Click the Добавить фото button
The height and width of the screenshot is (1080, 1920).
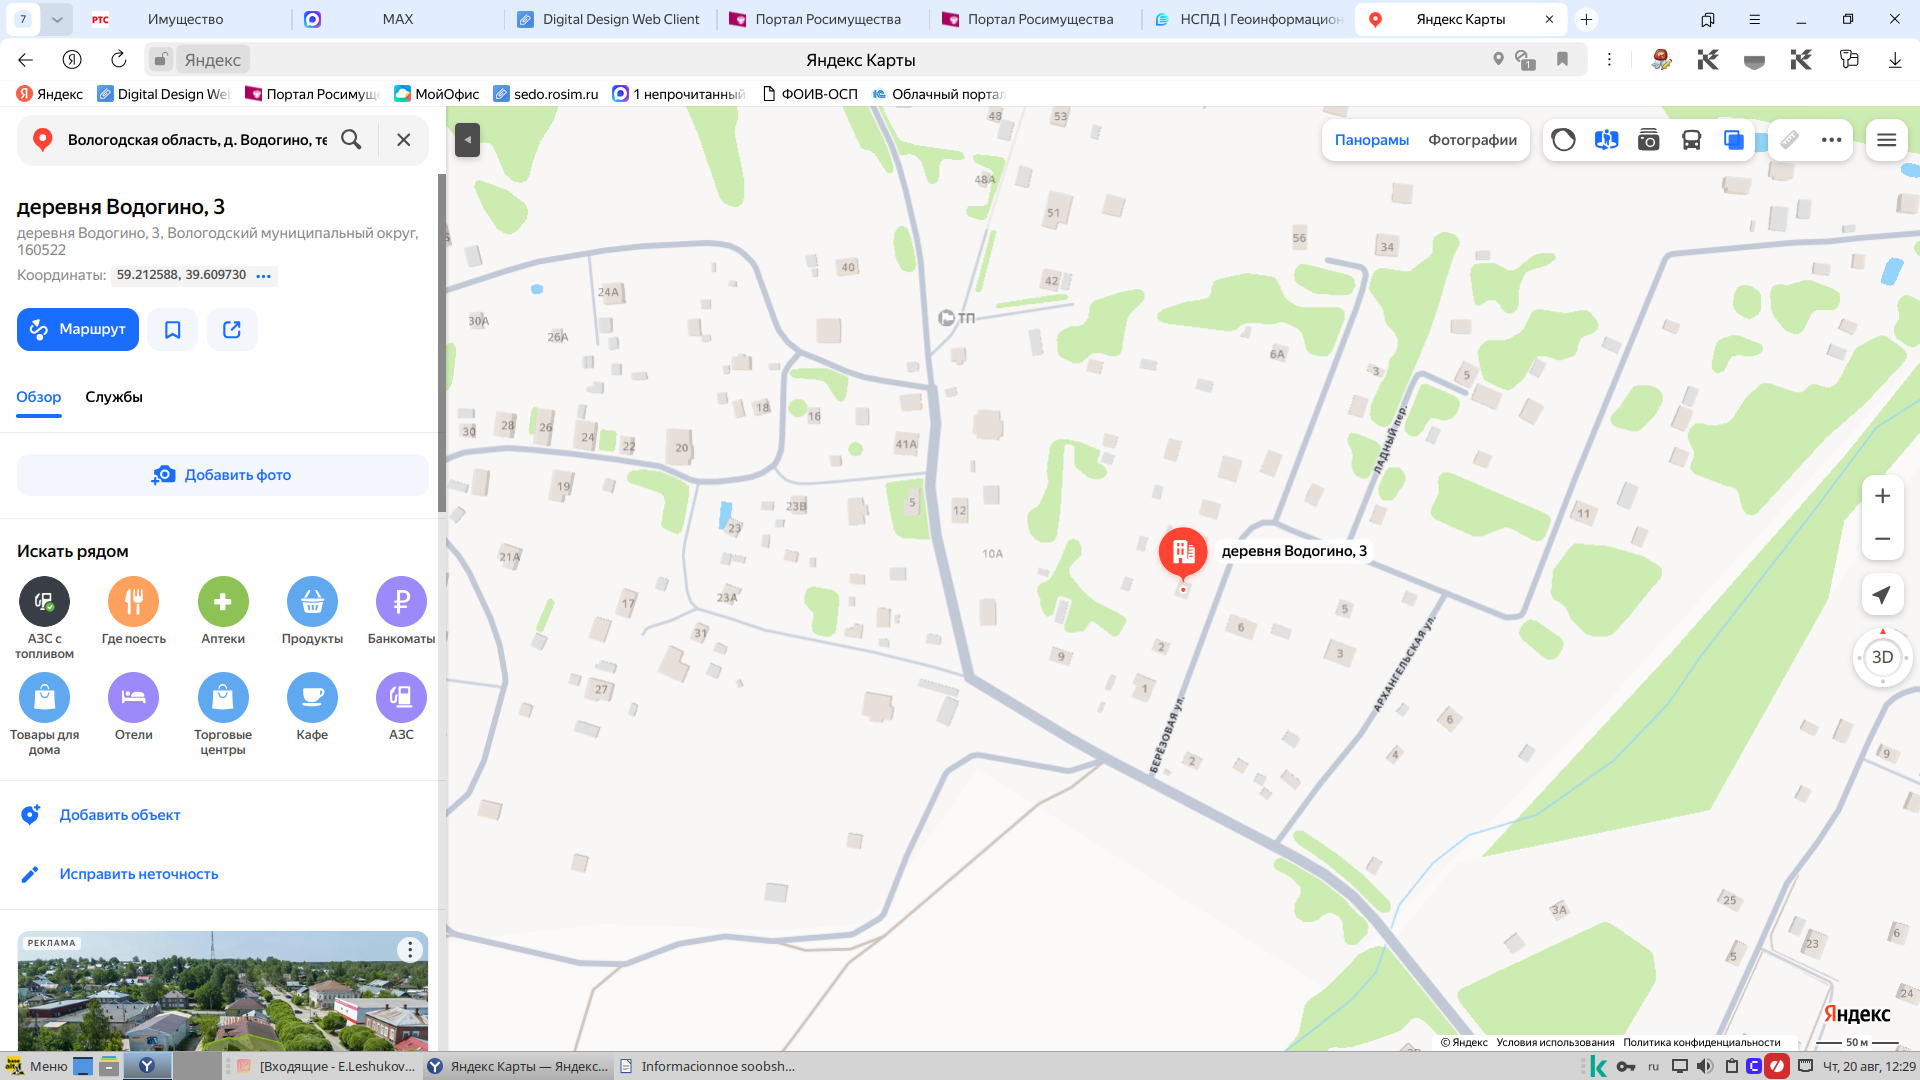(222, 475)
